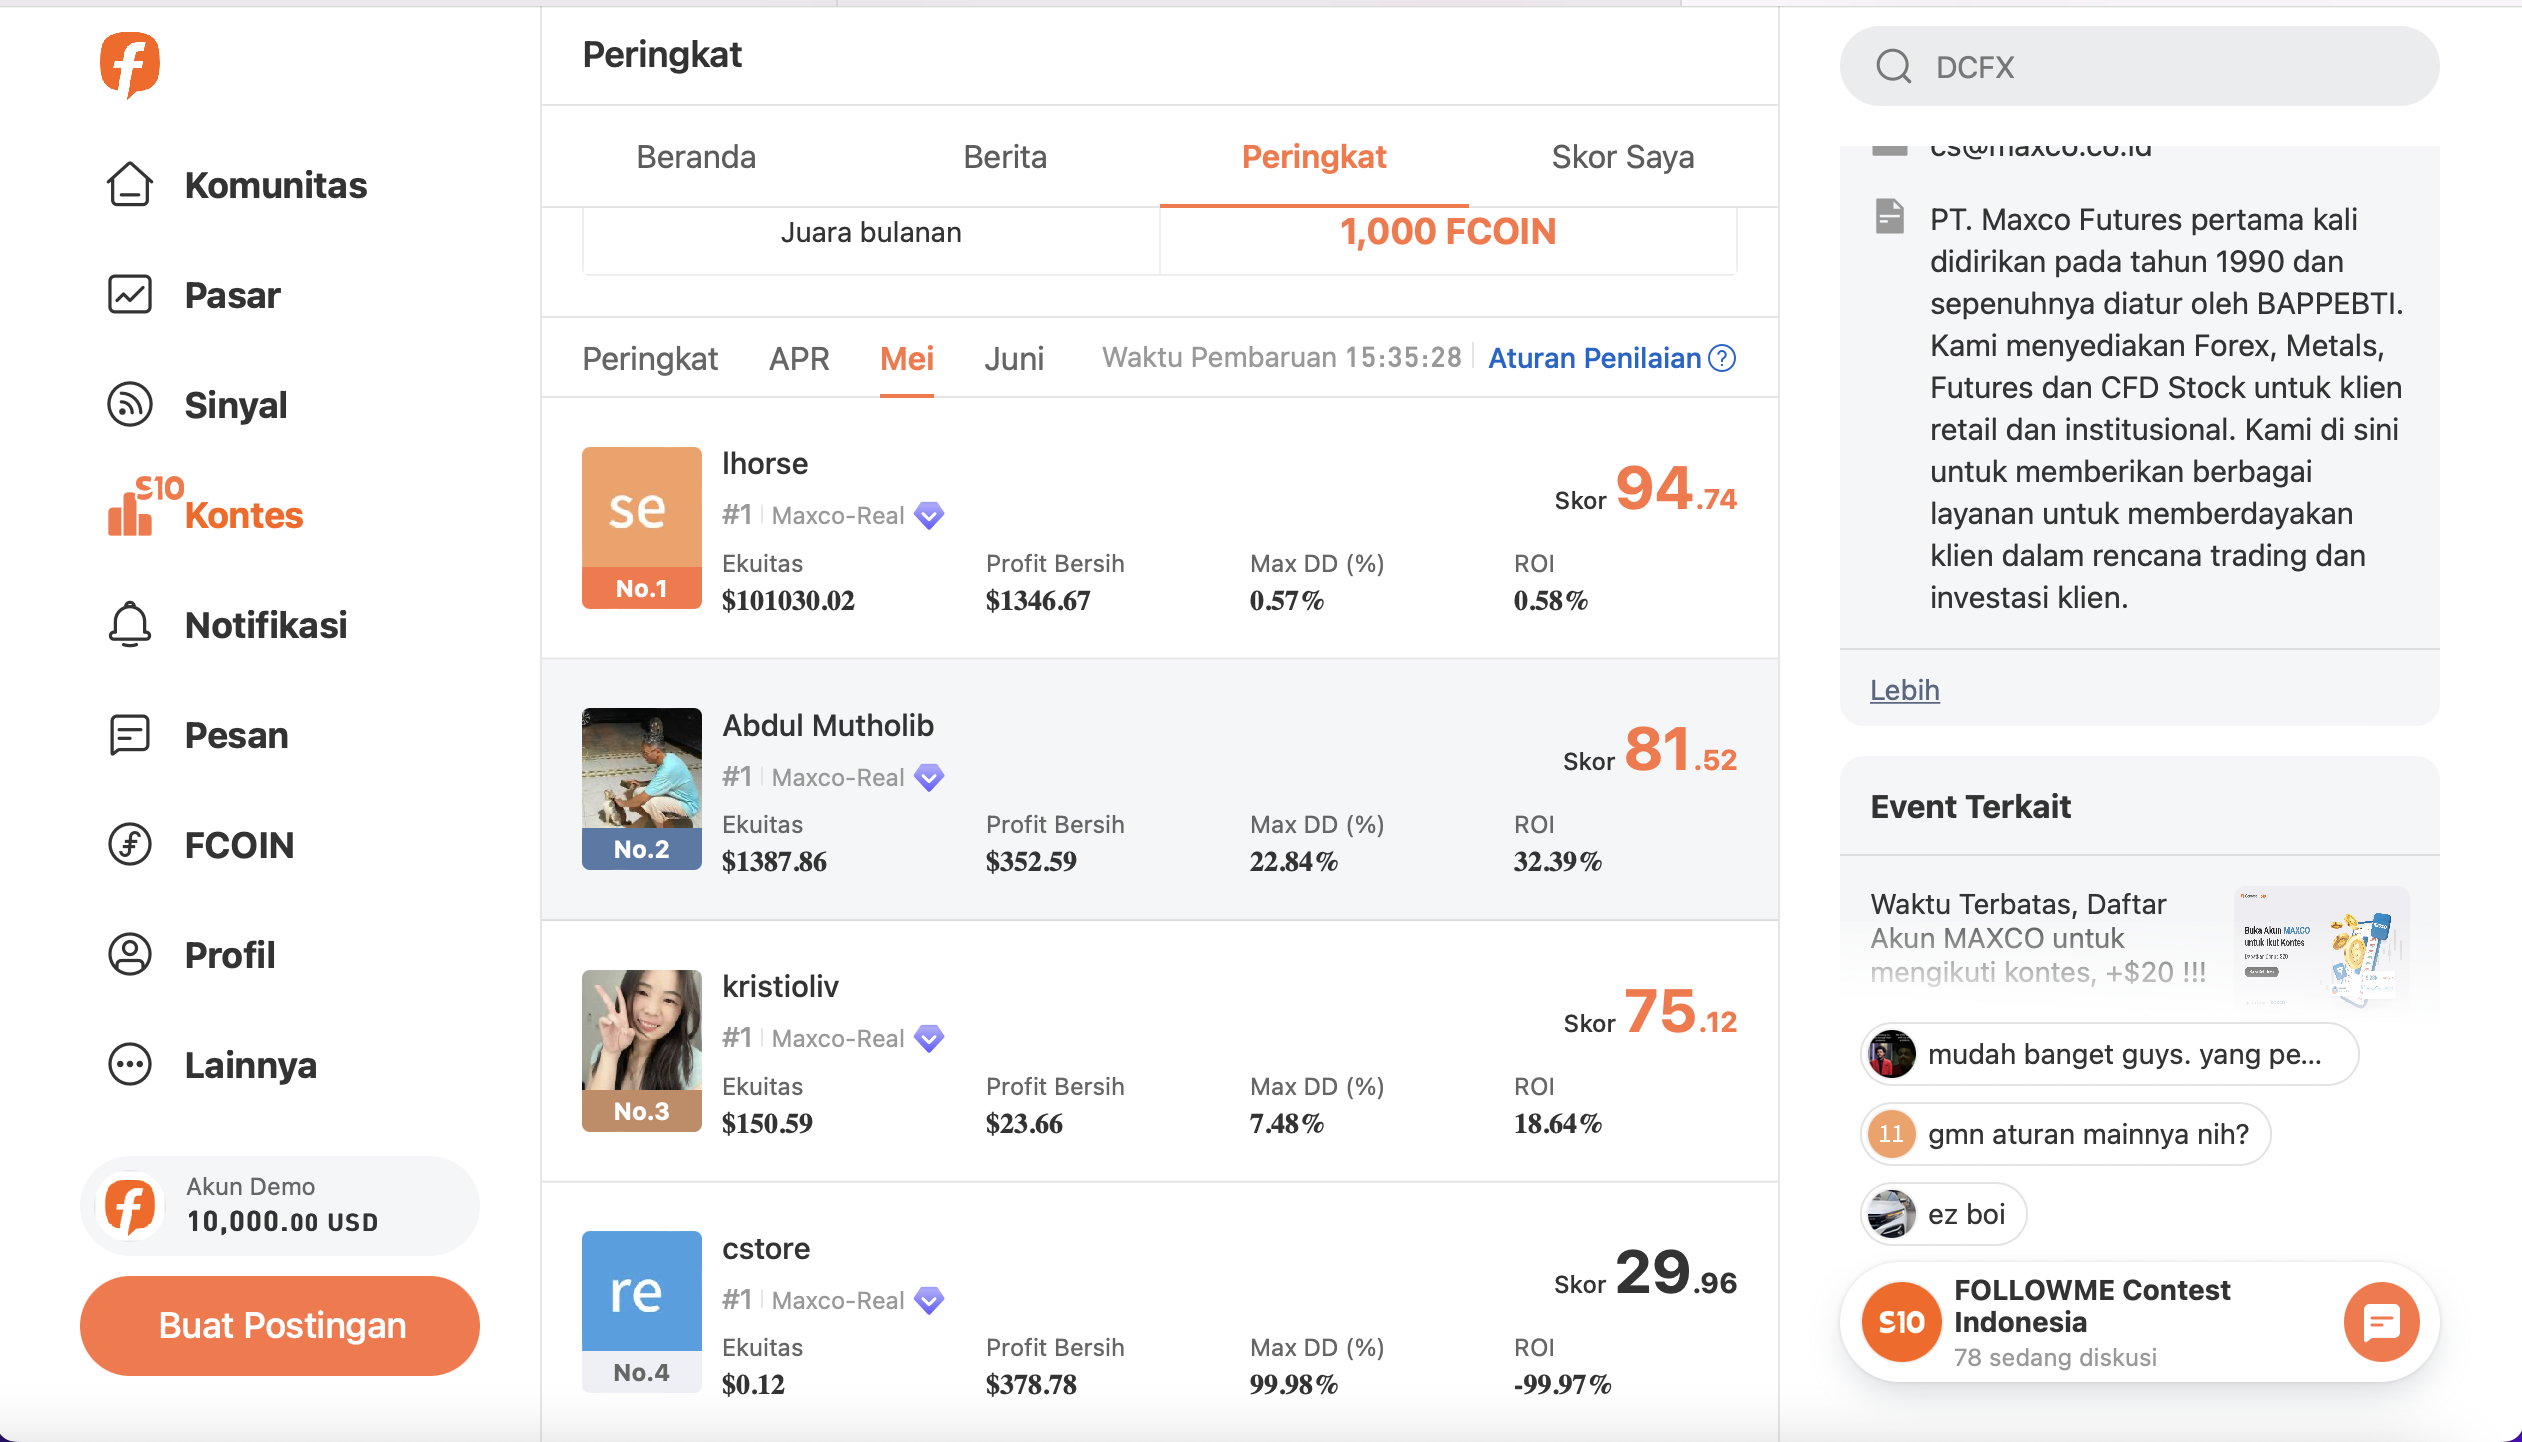Open kristioliv's No.3 photo
The image size is (2522, 1442).
pos(642,1051)
